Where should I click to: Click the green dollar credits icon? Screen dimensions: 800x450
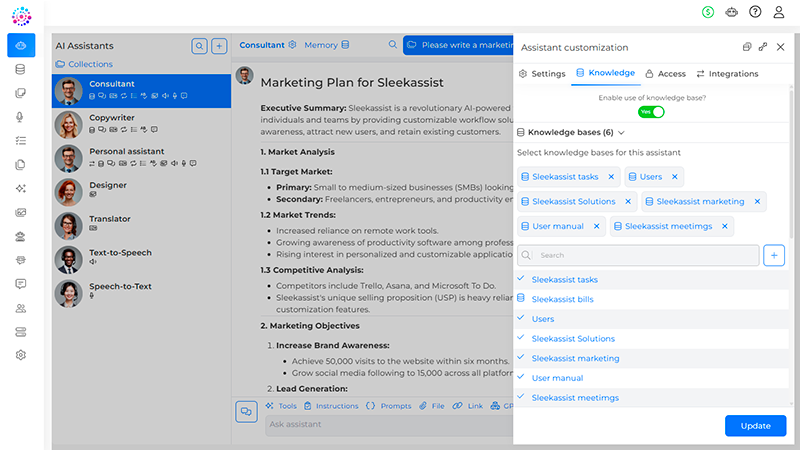pyautogui.click(x=708, y=12)
